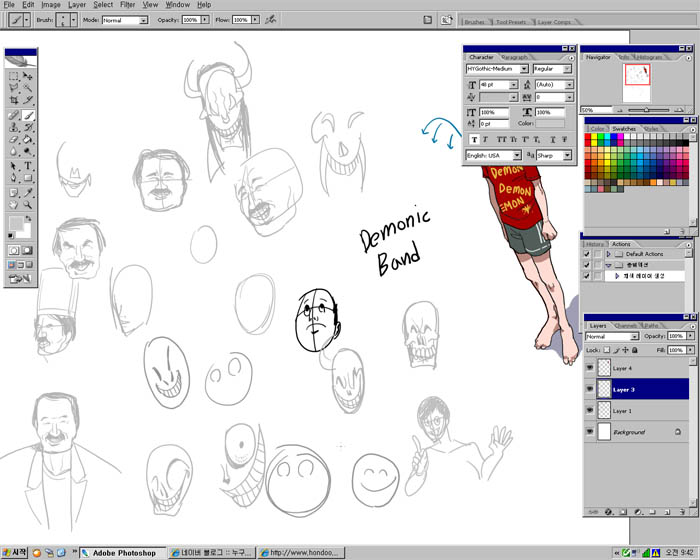Viewport: 700px width, 560px height.
Task: Open HYGothic-Medium font family dropdown
Action: pyautogui.click(x=524, y=69)
